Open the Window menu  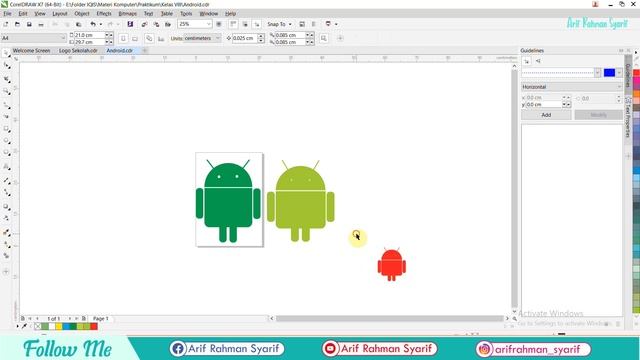pos(209,13)
